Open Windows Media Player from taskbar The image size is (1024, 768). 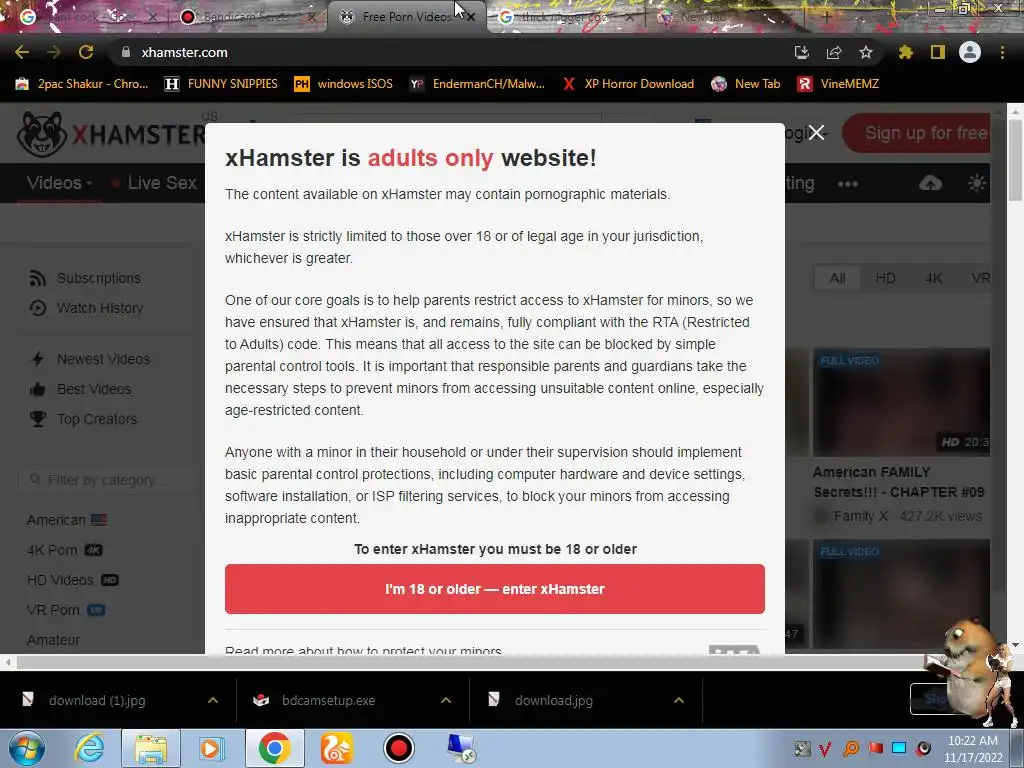point(211,748)
